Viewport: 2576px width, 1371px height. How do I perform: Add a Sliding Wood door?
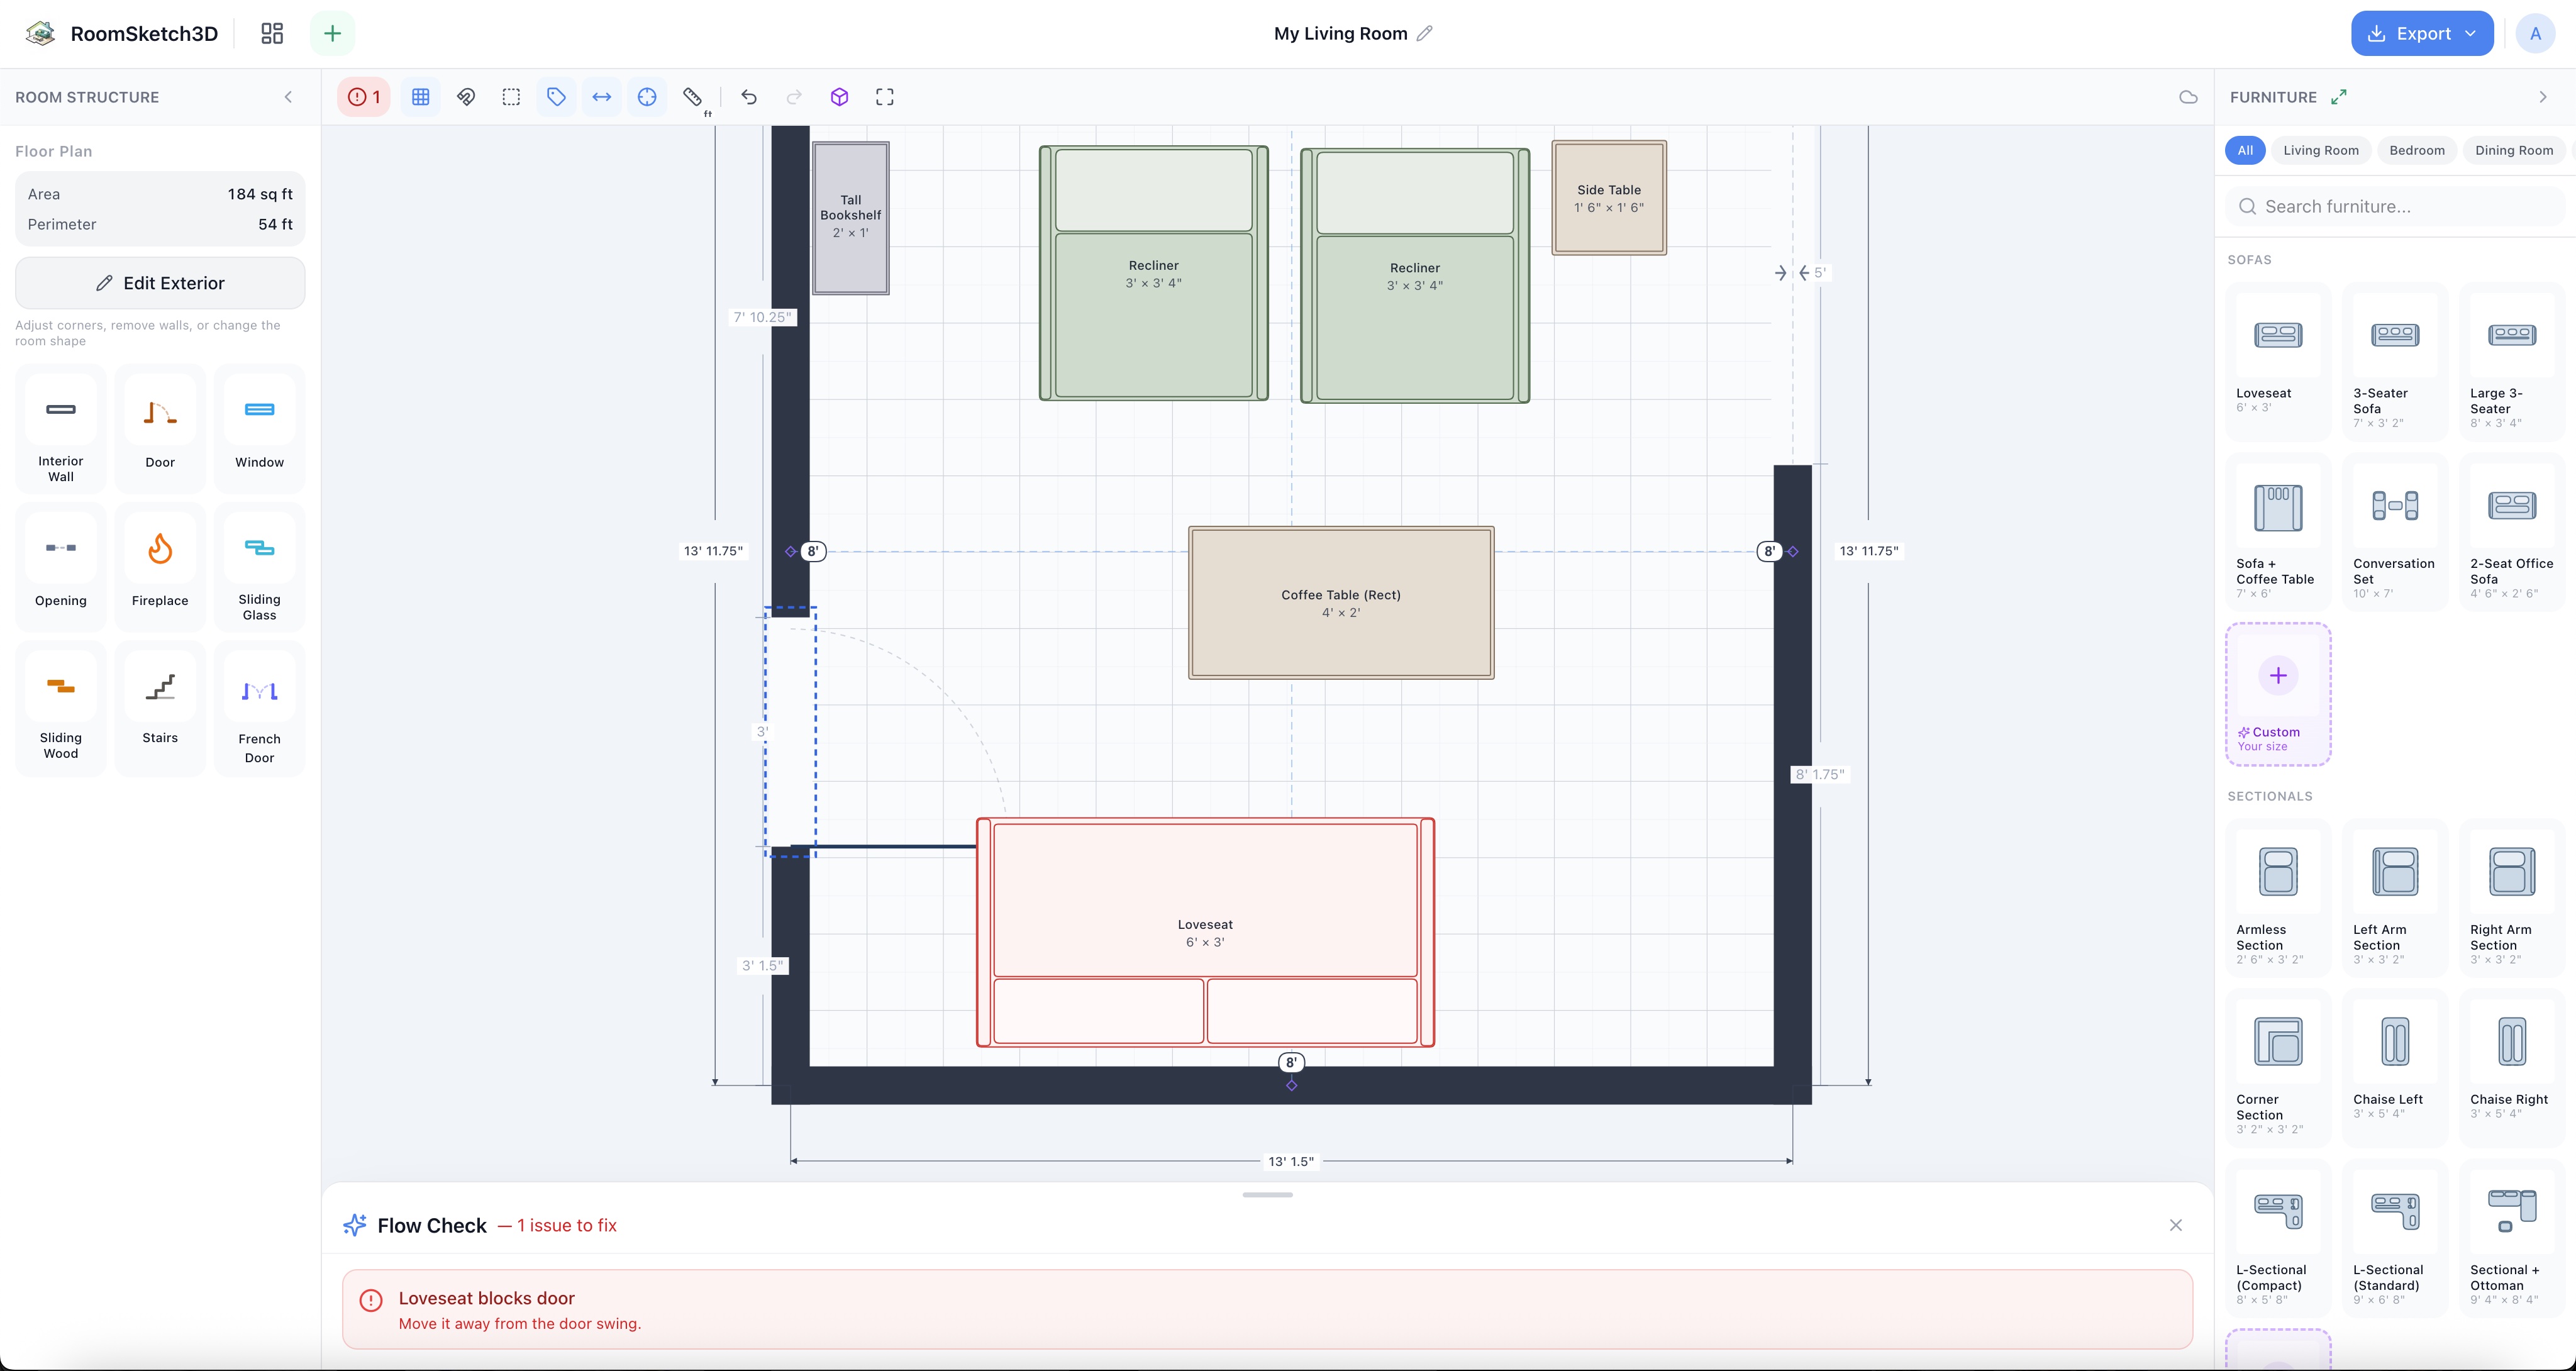(x=61, y=708)
